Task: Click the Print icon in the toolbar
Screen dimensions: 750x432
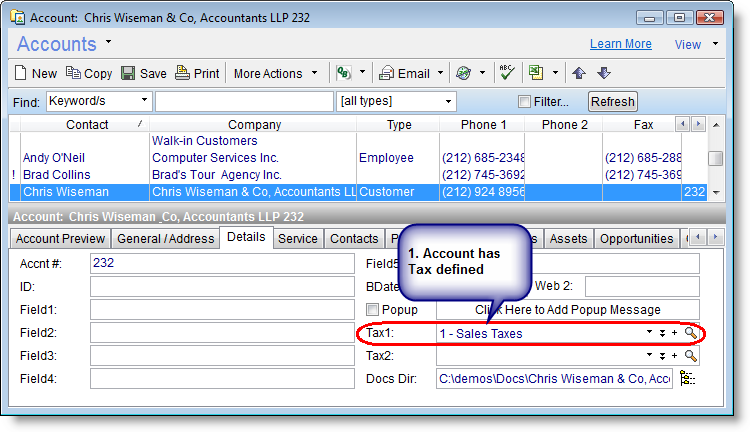Action: tap(182, 73)
